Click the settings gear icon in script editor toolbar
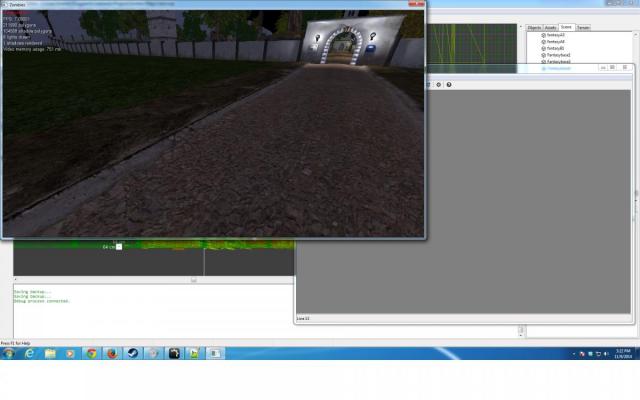The width and height of the screenshot is (640, 400). [x=439, y=84]
